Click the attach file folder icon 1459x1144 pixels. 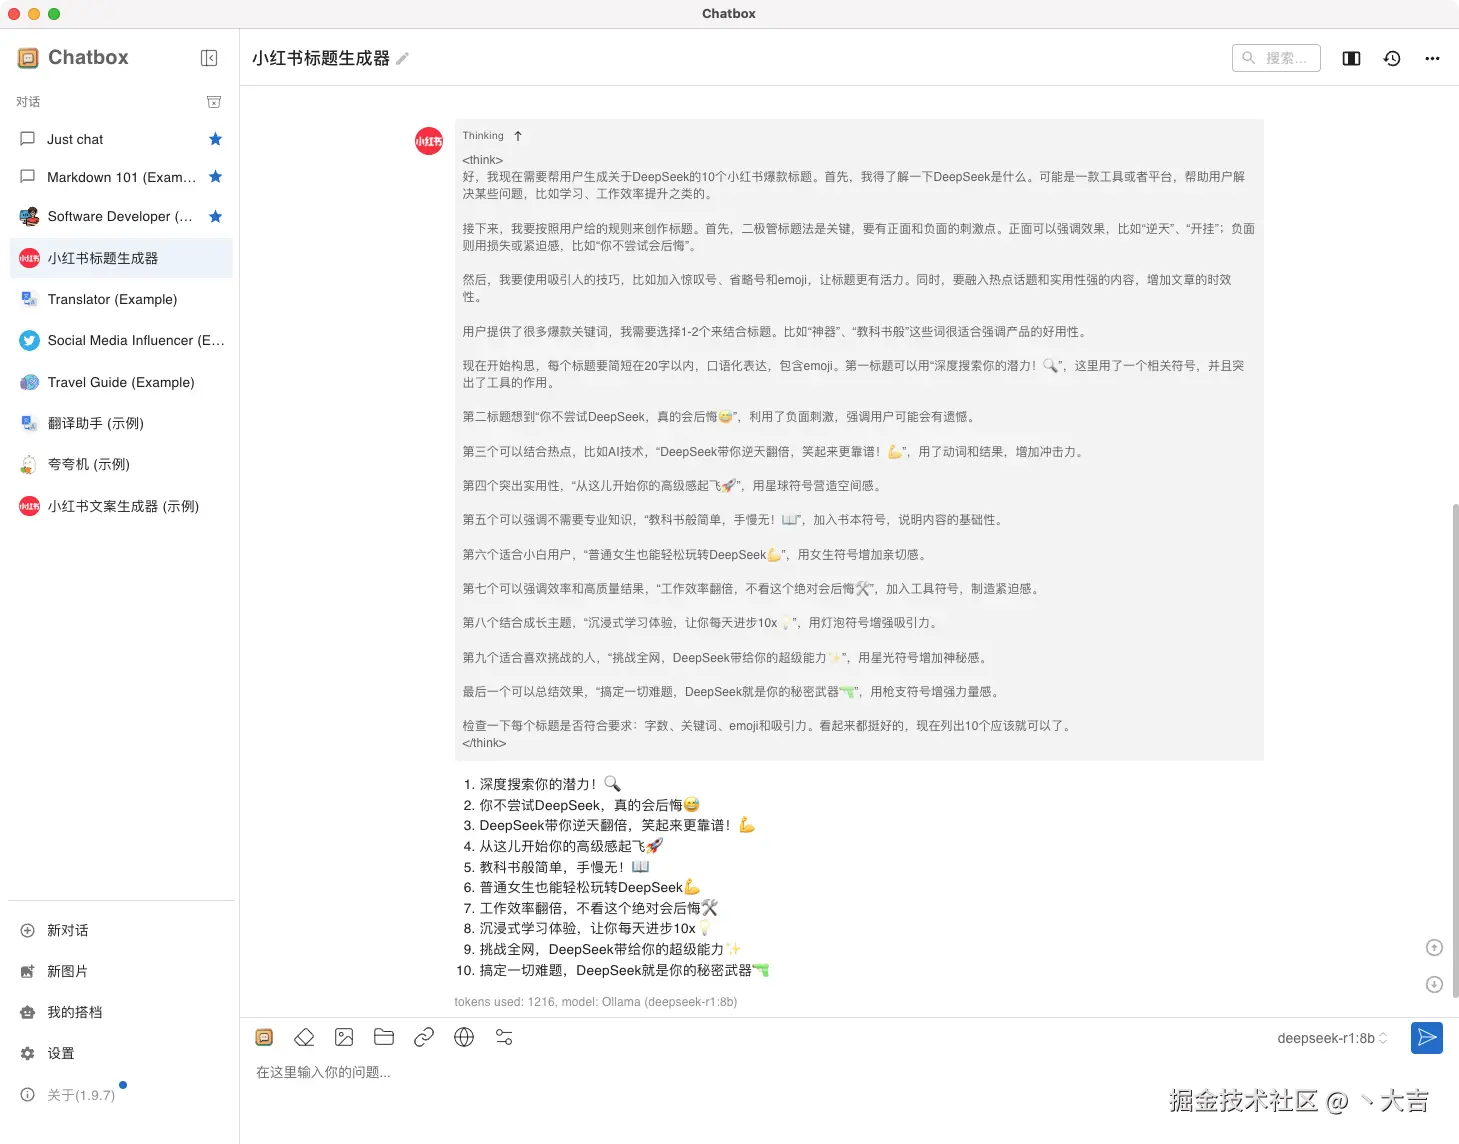pos(384,1037)
